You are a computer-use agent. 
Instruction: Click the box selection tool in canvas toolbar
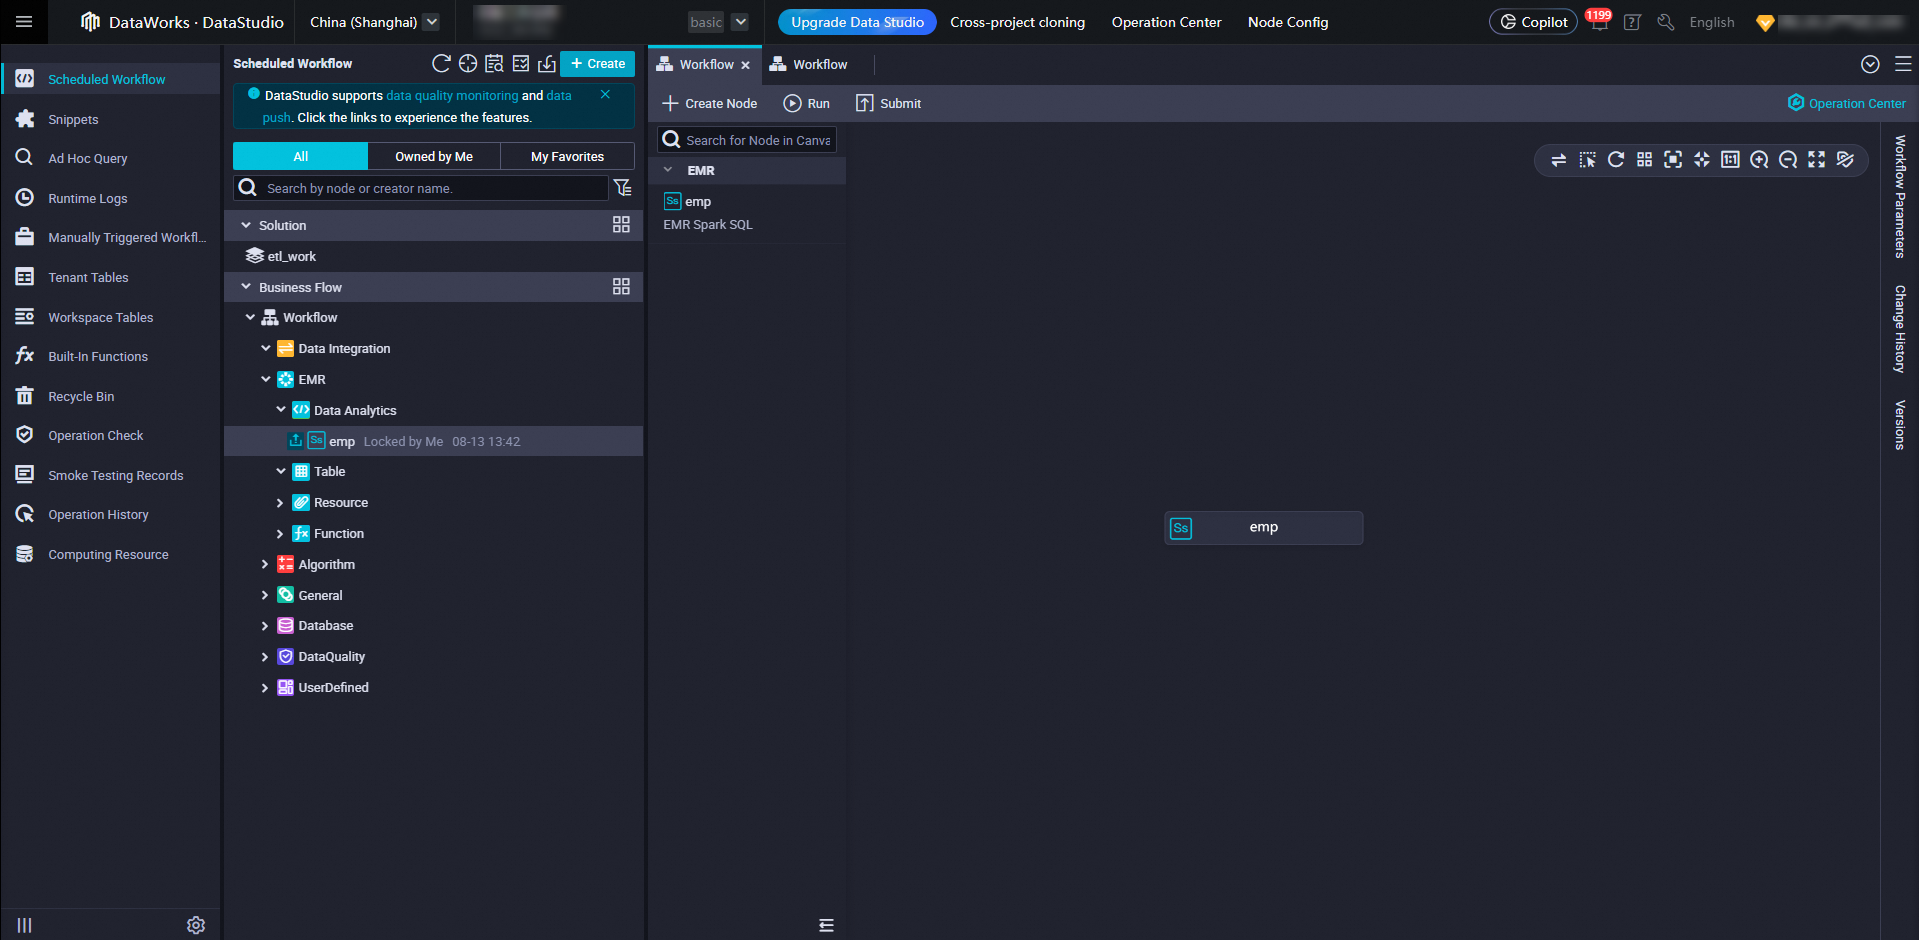pos(1587,160)
